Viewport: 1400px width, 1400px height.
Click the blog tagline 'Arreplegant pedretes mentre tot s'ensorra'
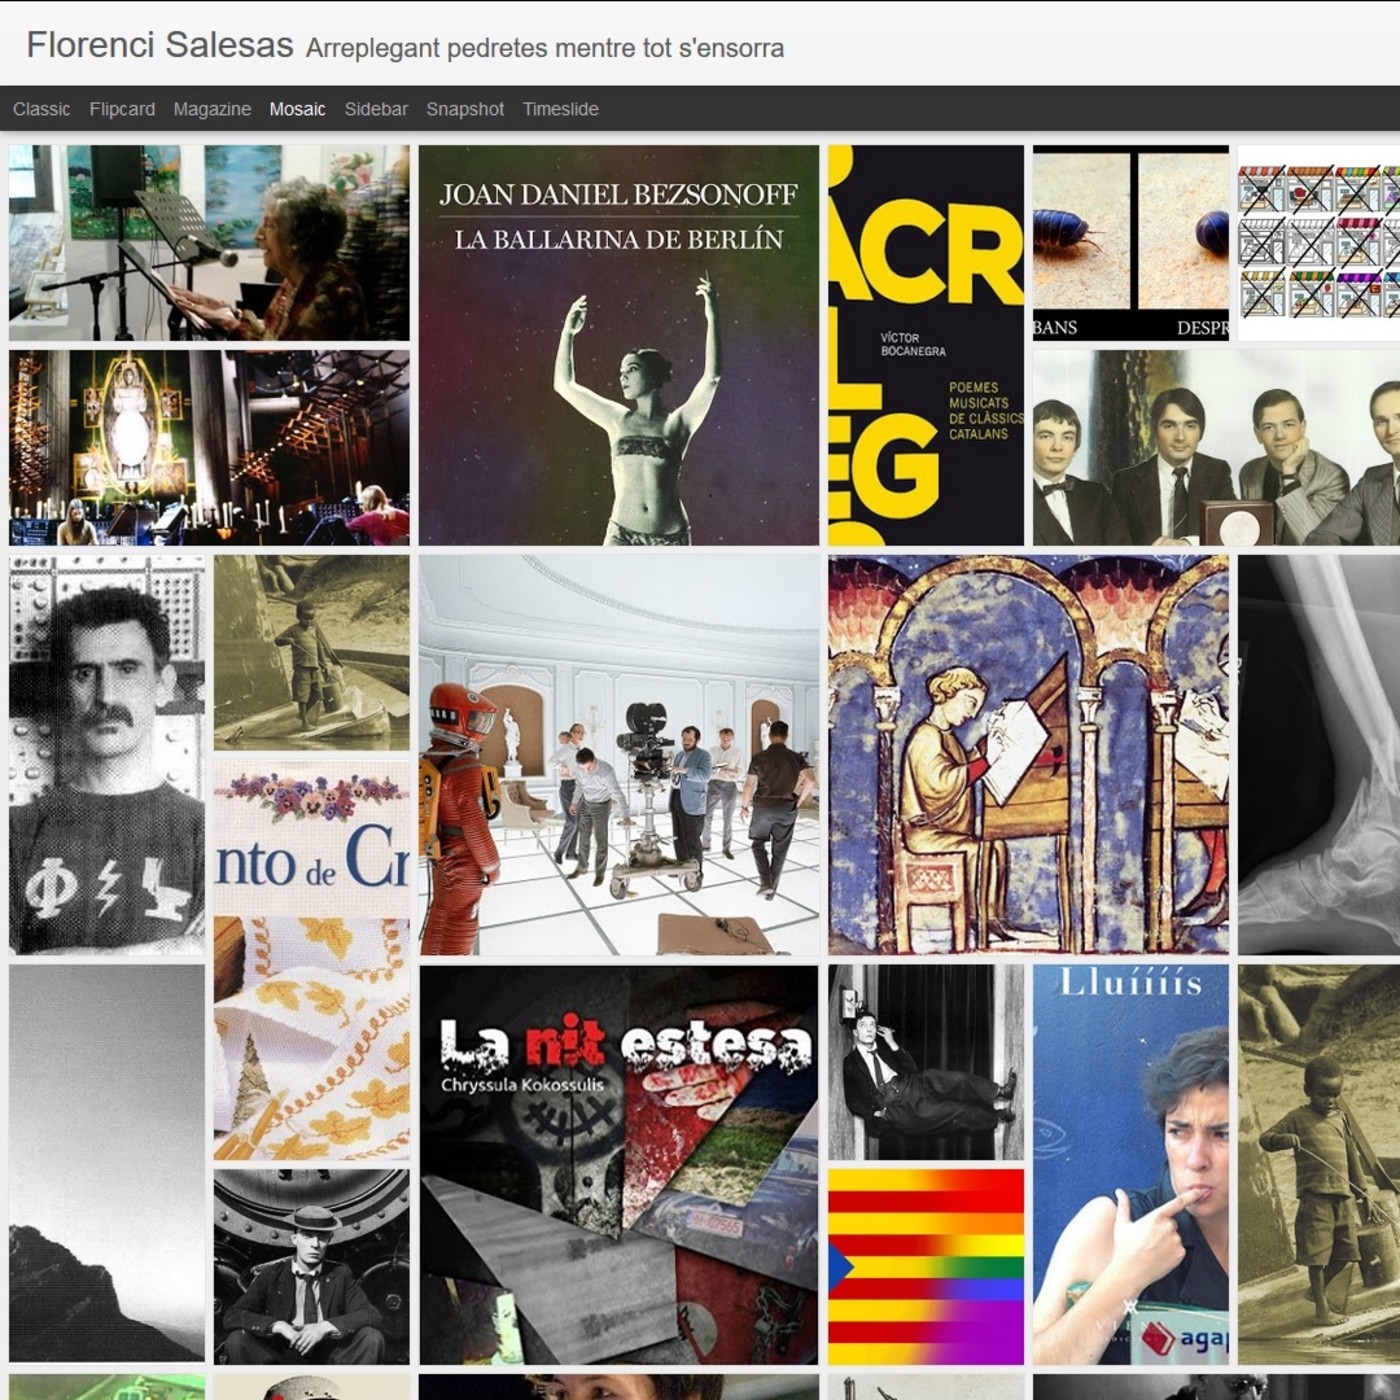(545, 48)
